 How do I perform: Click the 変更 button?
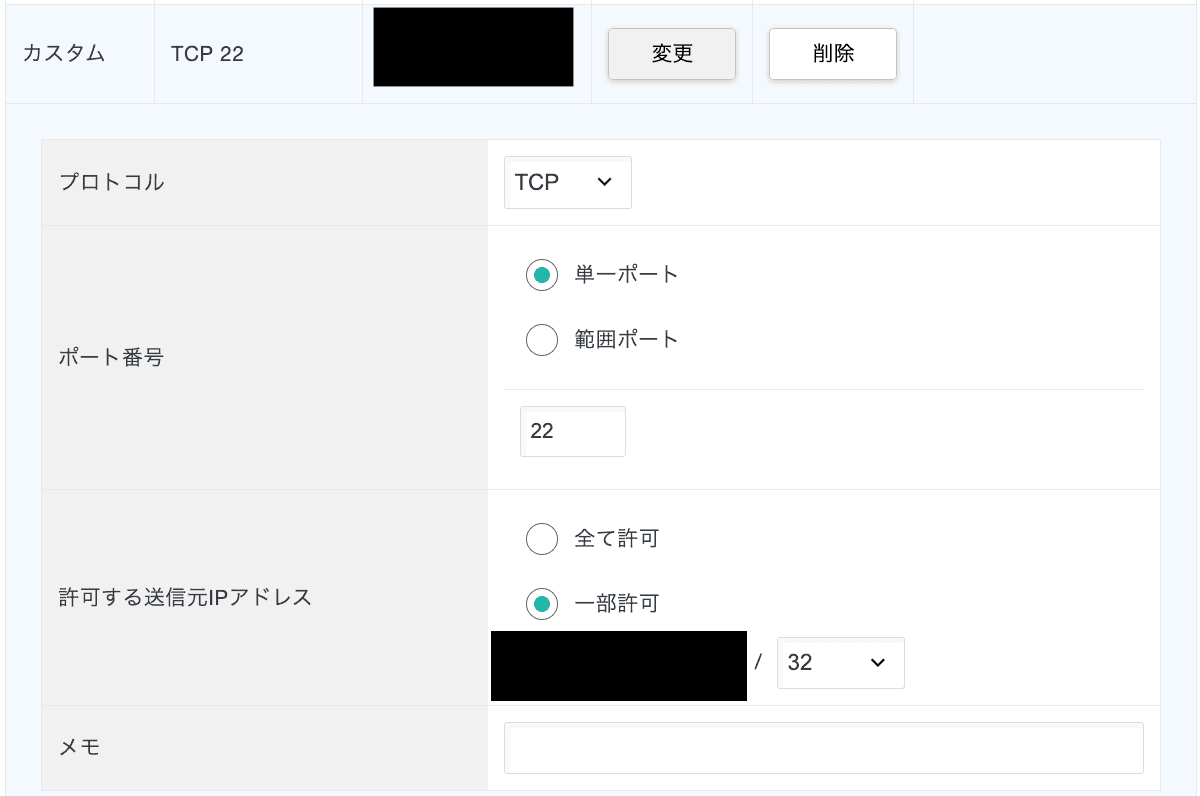[x=672, y=54]
